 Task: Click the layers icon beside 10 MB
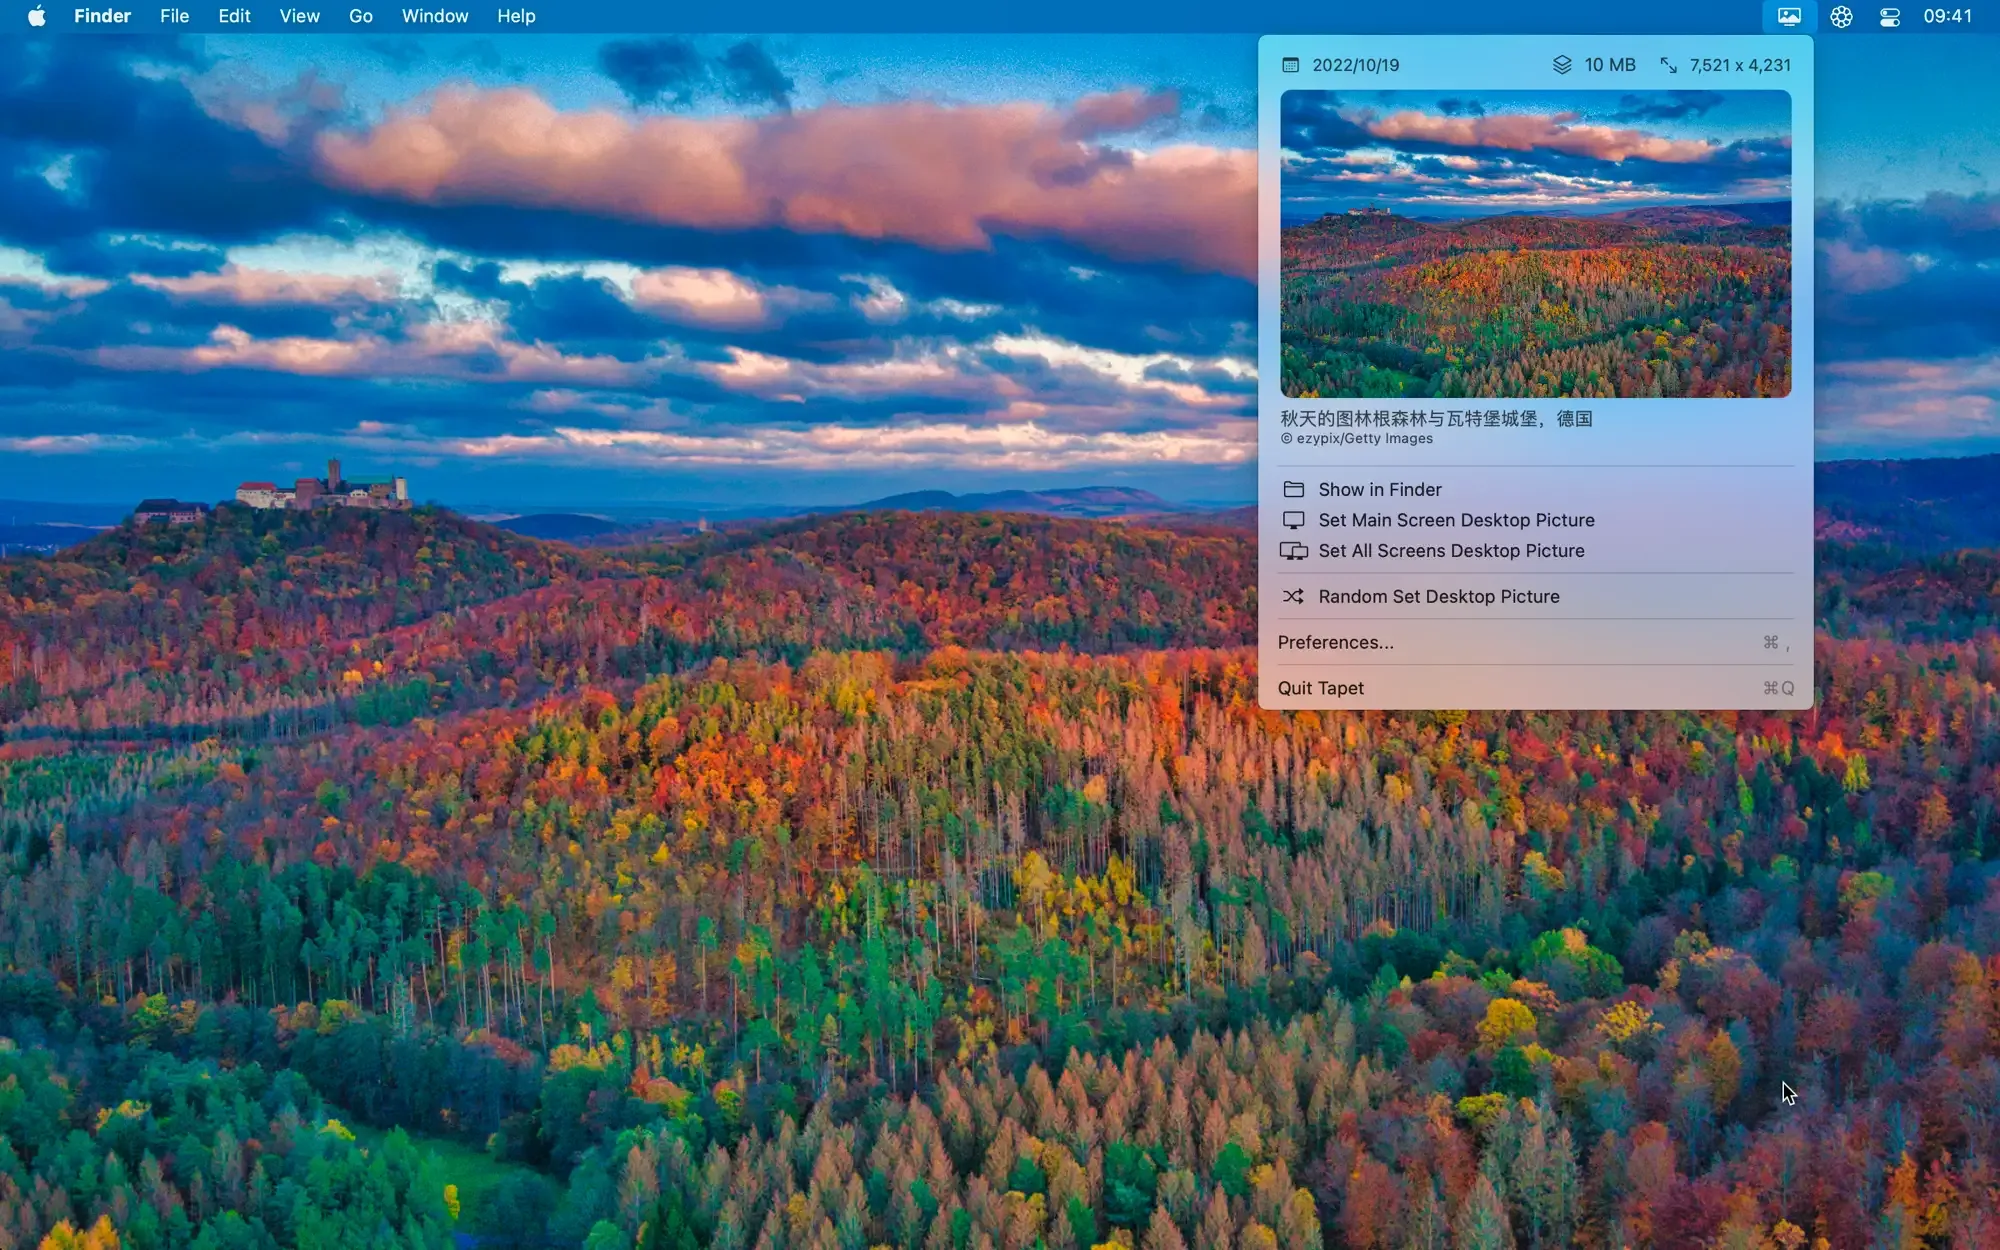(1562, 65)
